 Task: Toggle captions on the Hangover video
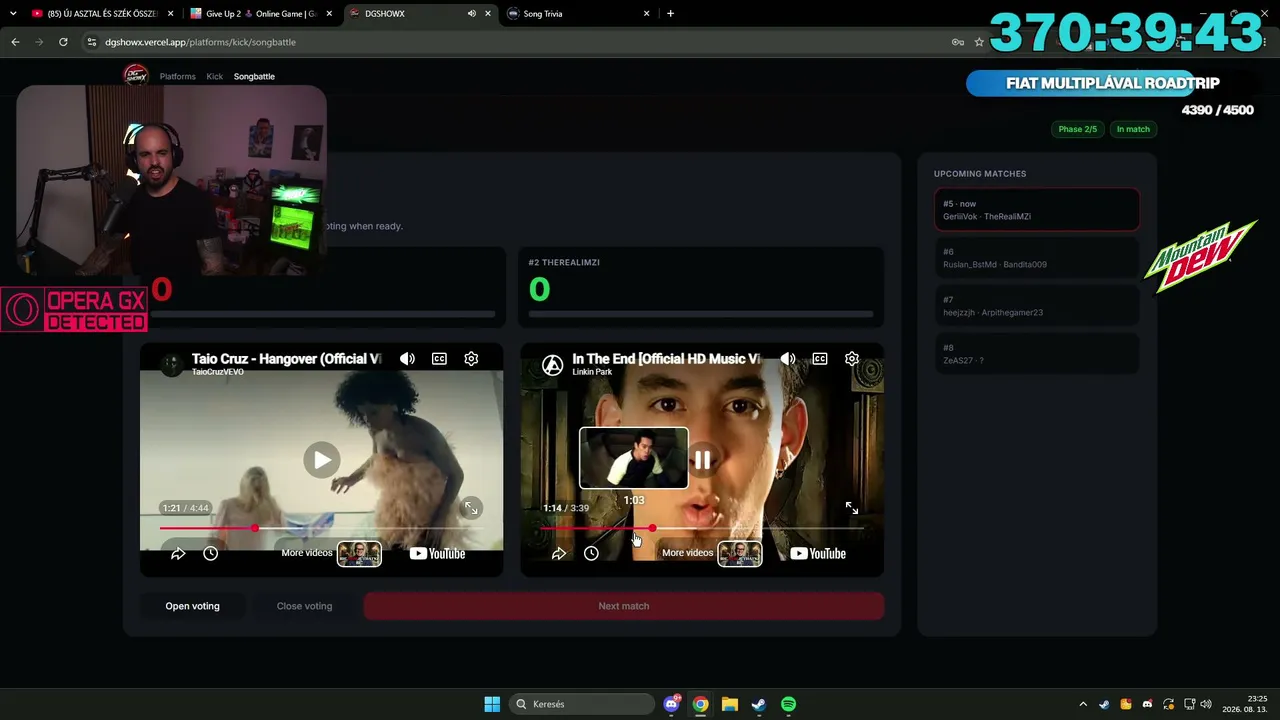pos(439,359)
